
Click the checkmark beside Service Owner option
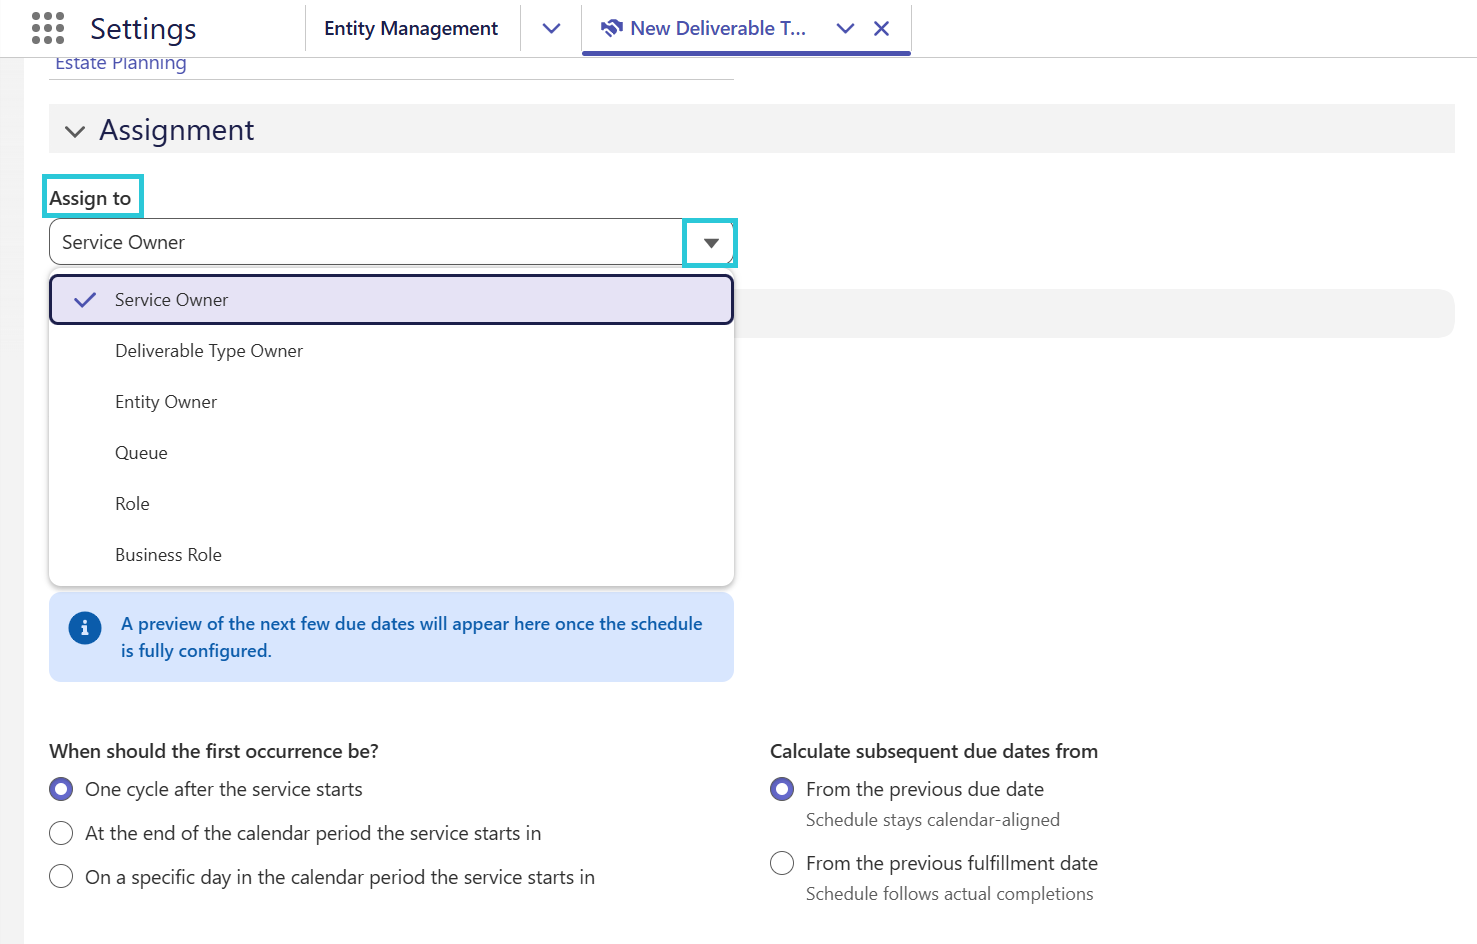click(86, 300)
